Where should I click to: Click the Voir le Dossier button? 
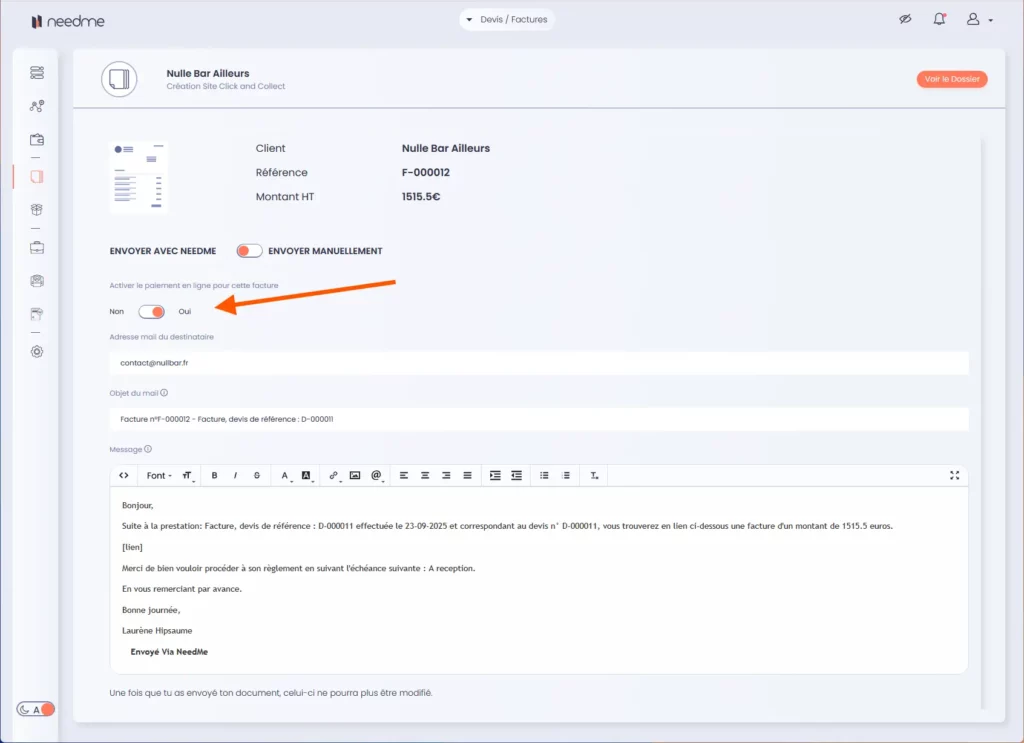951,79
